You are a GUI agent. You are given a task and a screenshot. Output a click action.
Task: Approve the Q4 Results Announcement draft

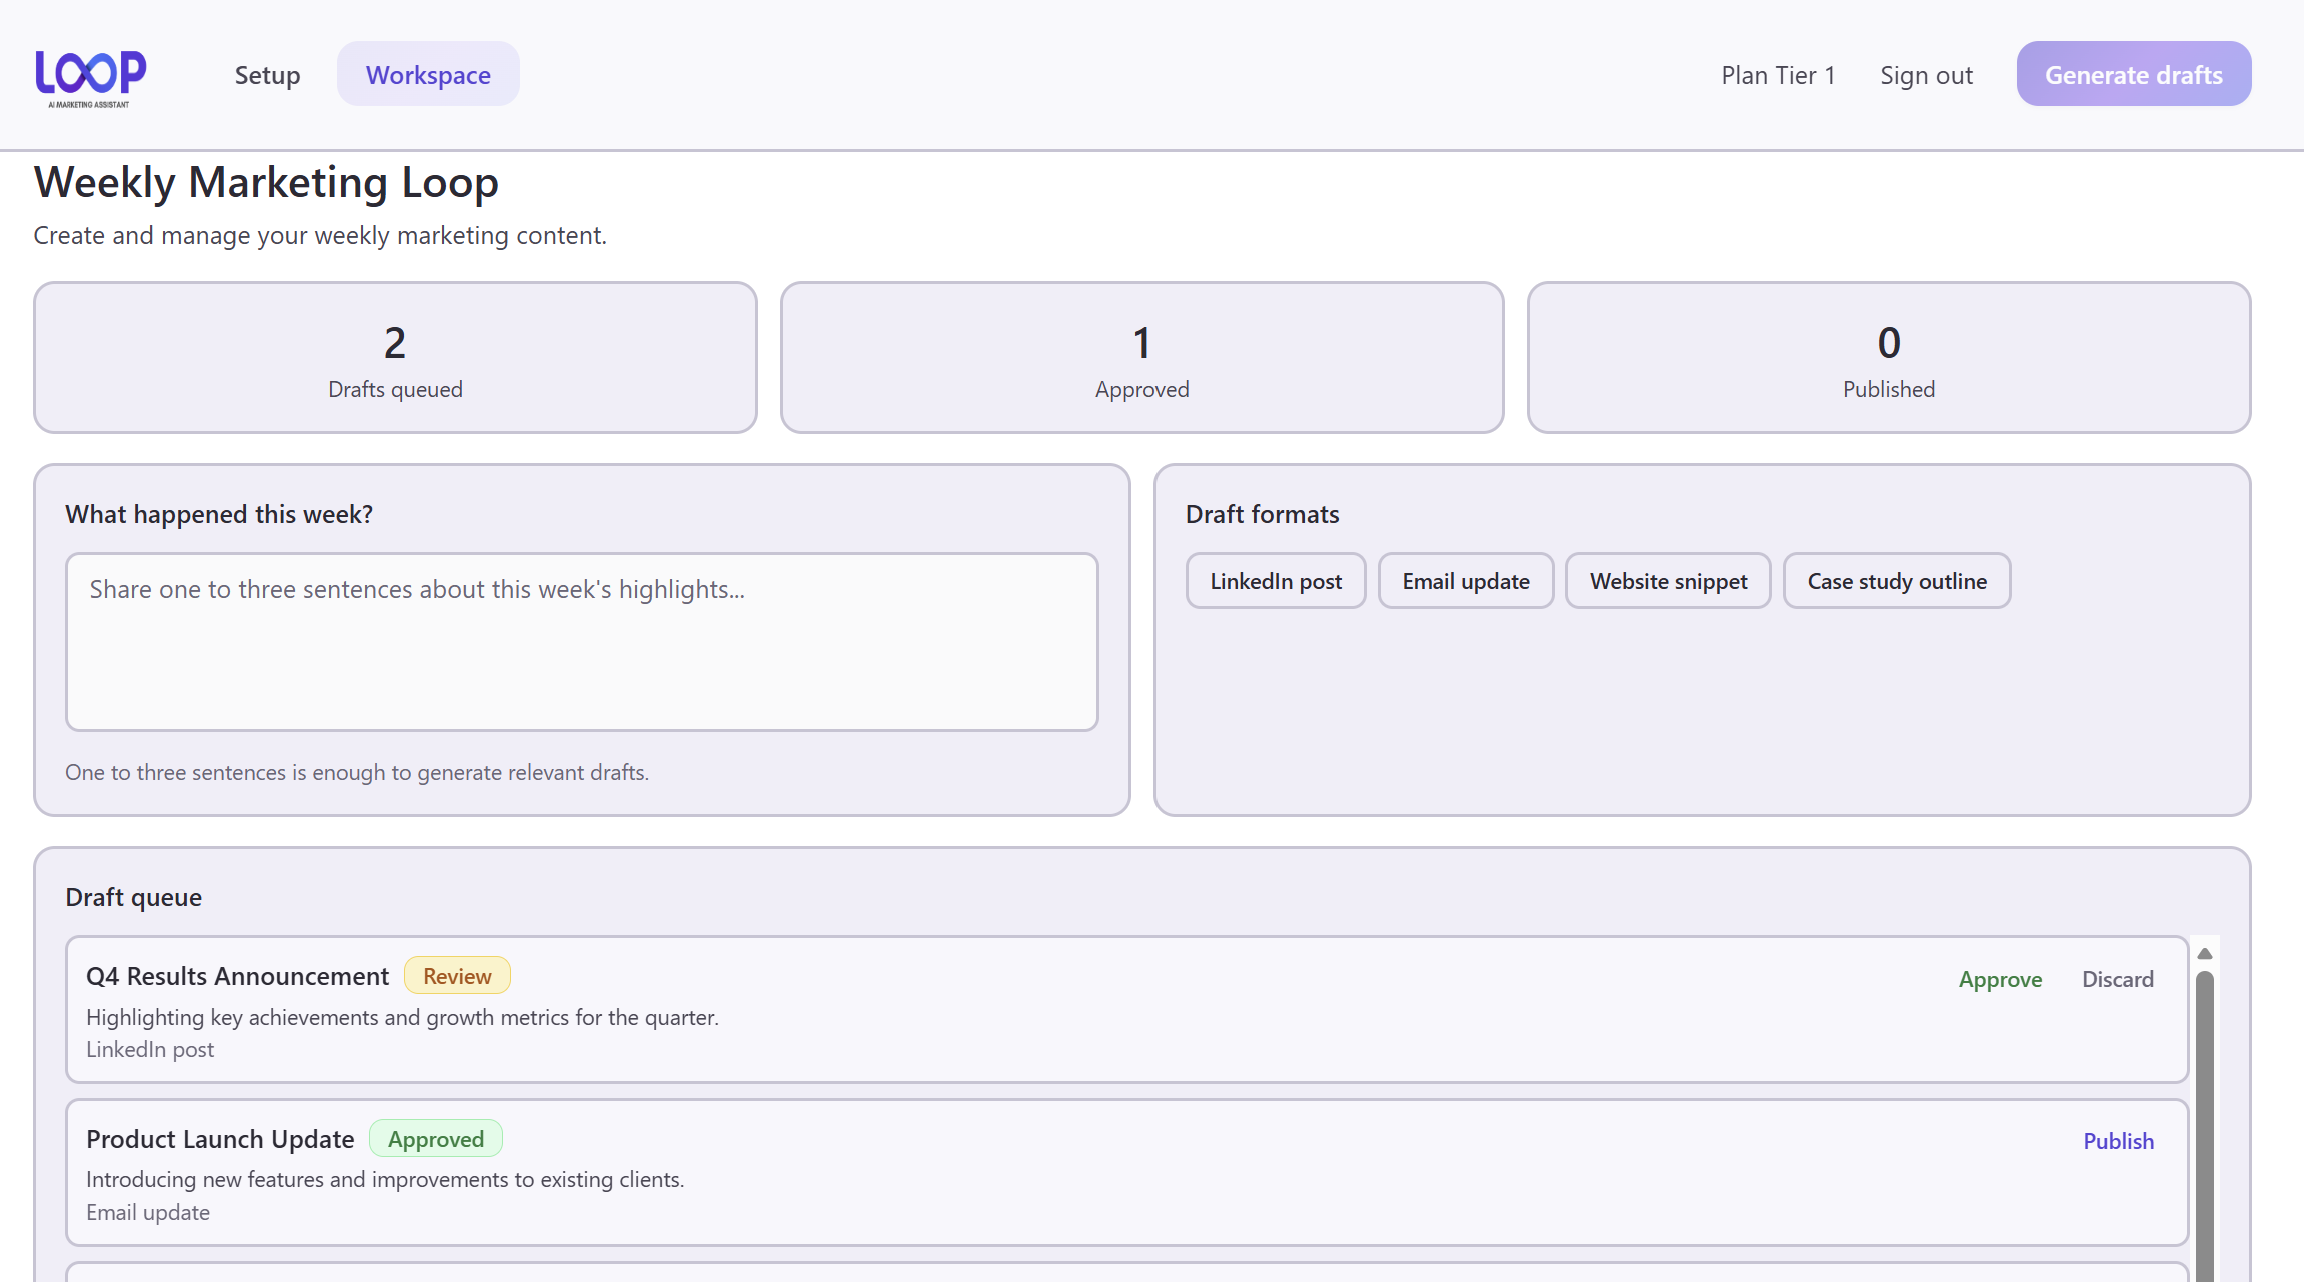1999,979
